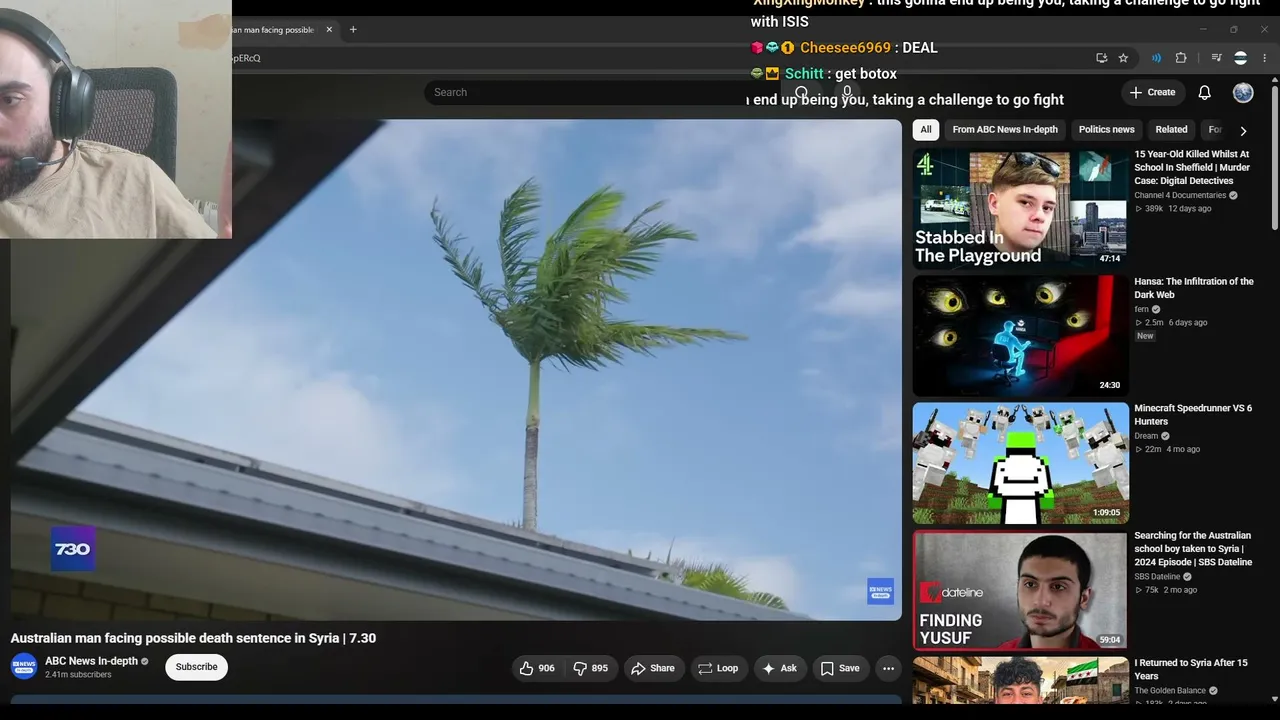
Task: Subscribe to ABC News In-depth
Action: click(196, 667)
